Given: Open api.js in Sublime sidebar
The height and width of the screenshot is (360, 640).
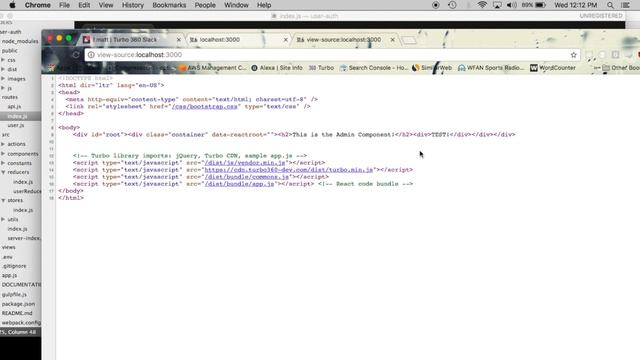Looking at the screenshot, I should pyautogui.click(x=14, y=107).
